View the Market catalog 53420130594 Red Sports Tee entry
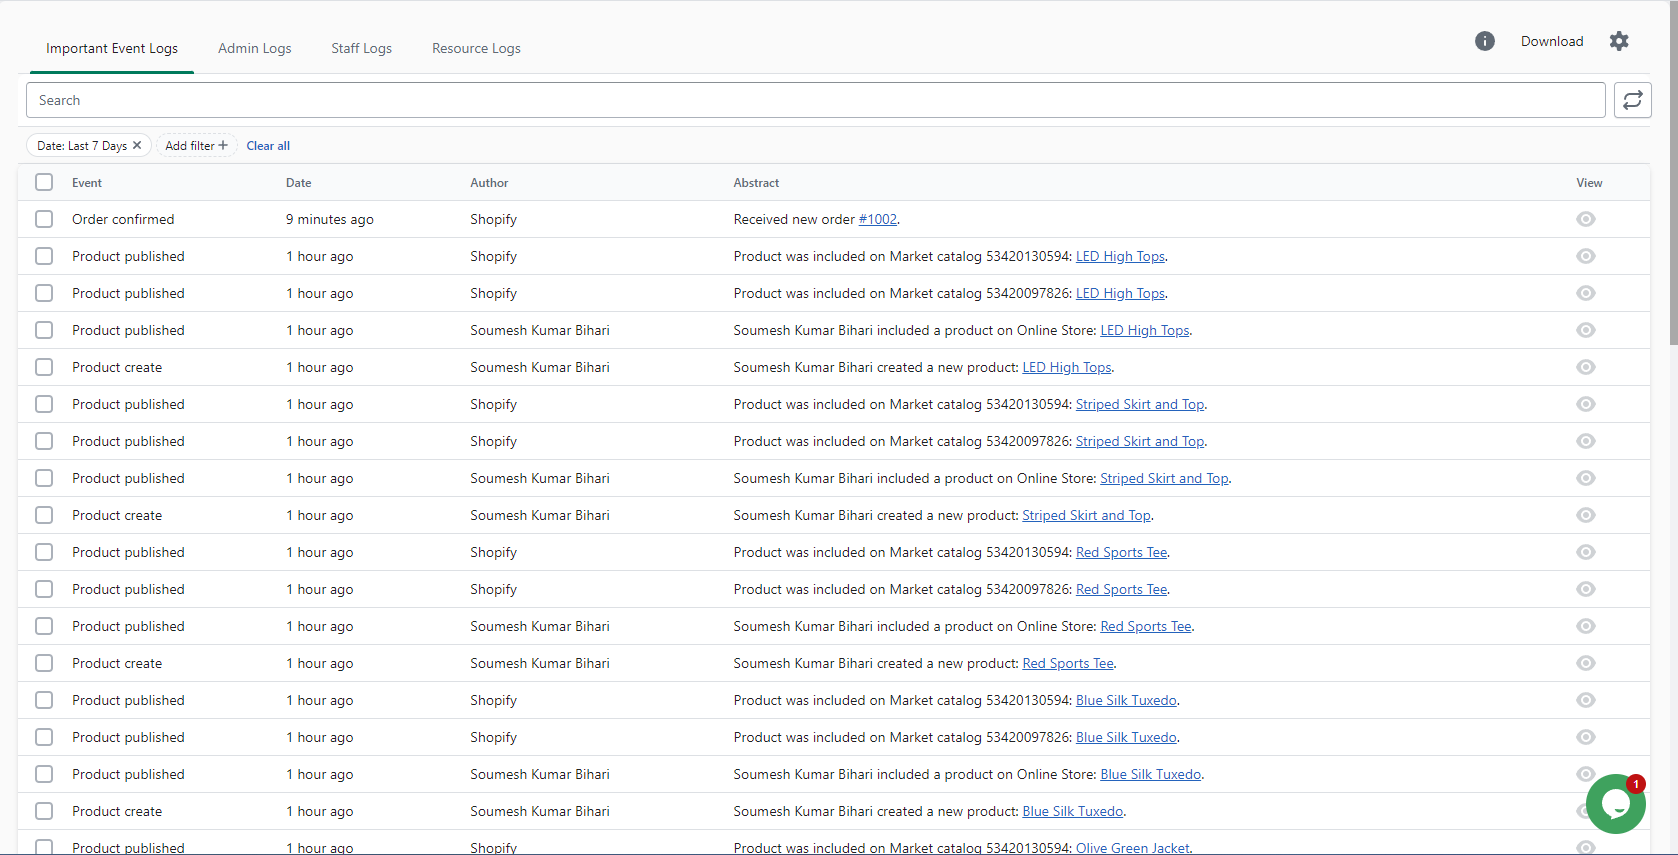The image size is (1678, 855). pyautogui.click(x=1586, y=552)
